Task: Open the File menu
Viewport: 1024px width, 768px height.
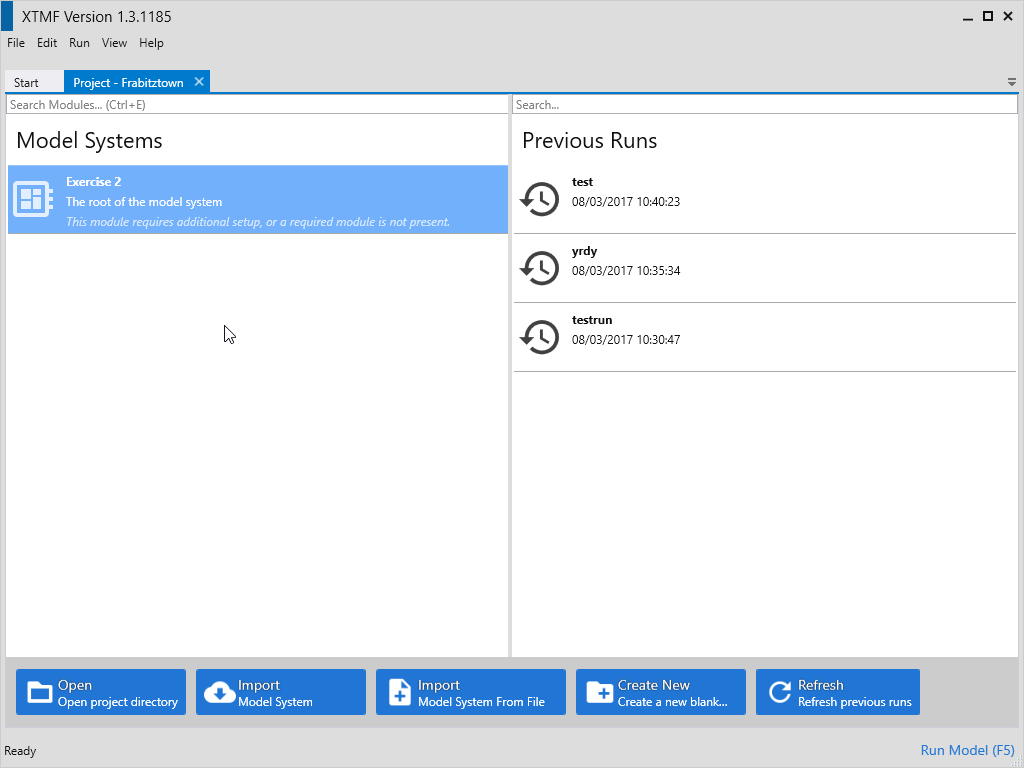Action: [16, 43]
